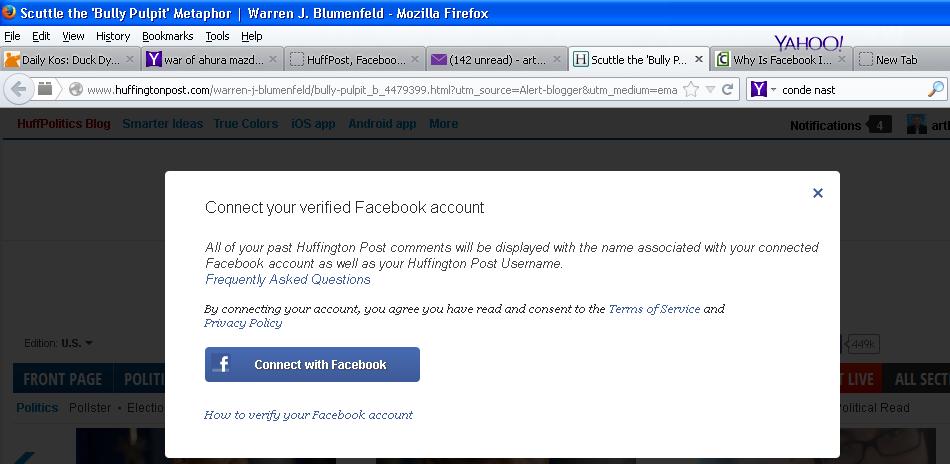Open the Frequently Asked Questions link
The width and height of the screenshot is (950, 464).
pos(288,280)
